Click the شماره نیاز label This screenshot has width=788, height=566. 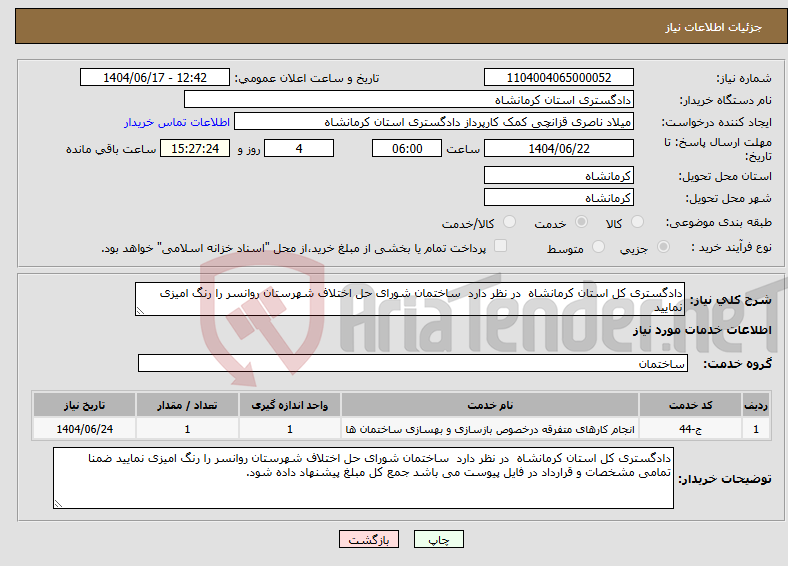(744, 78)
